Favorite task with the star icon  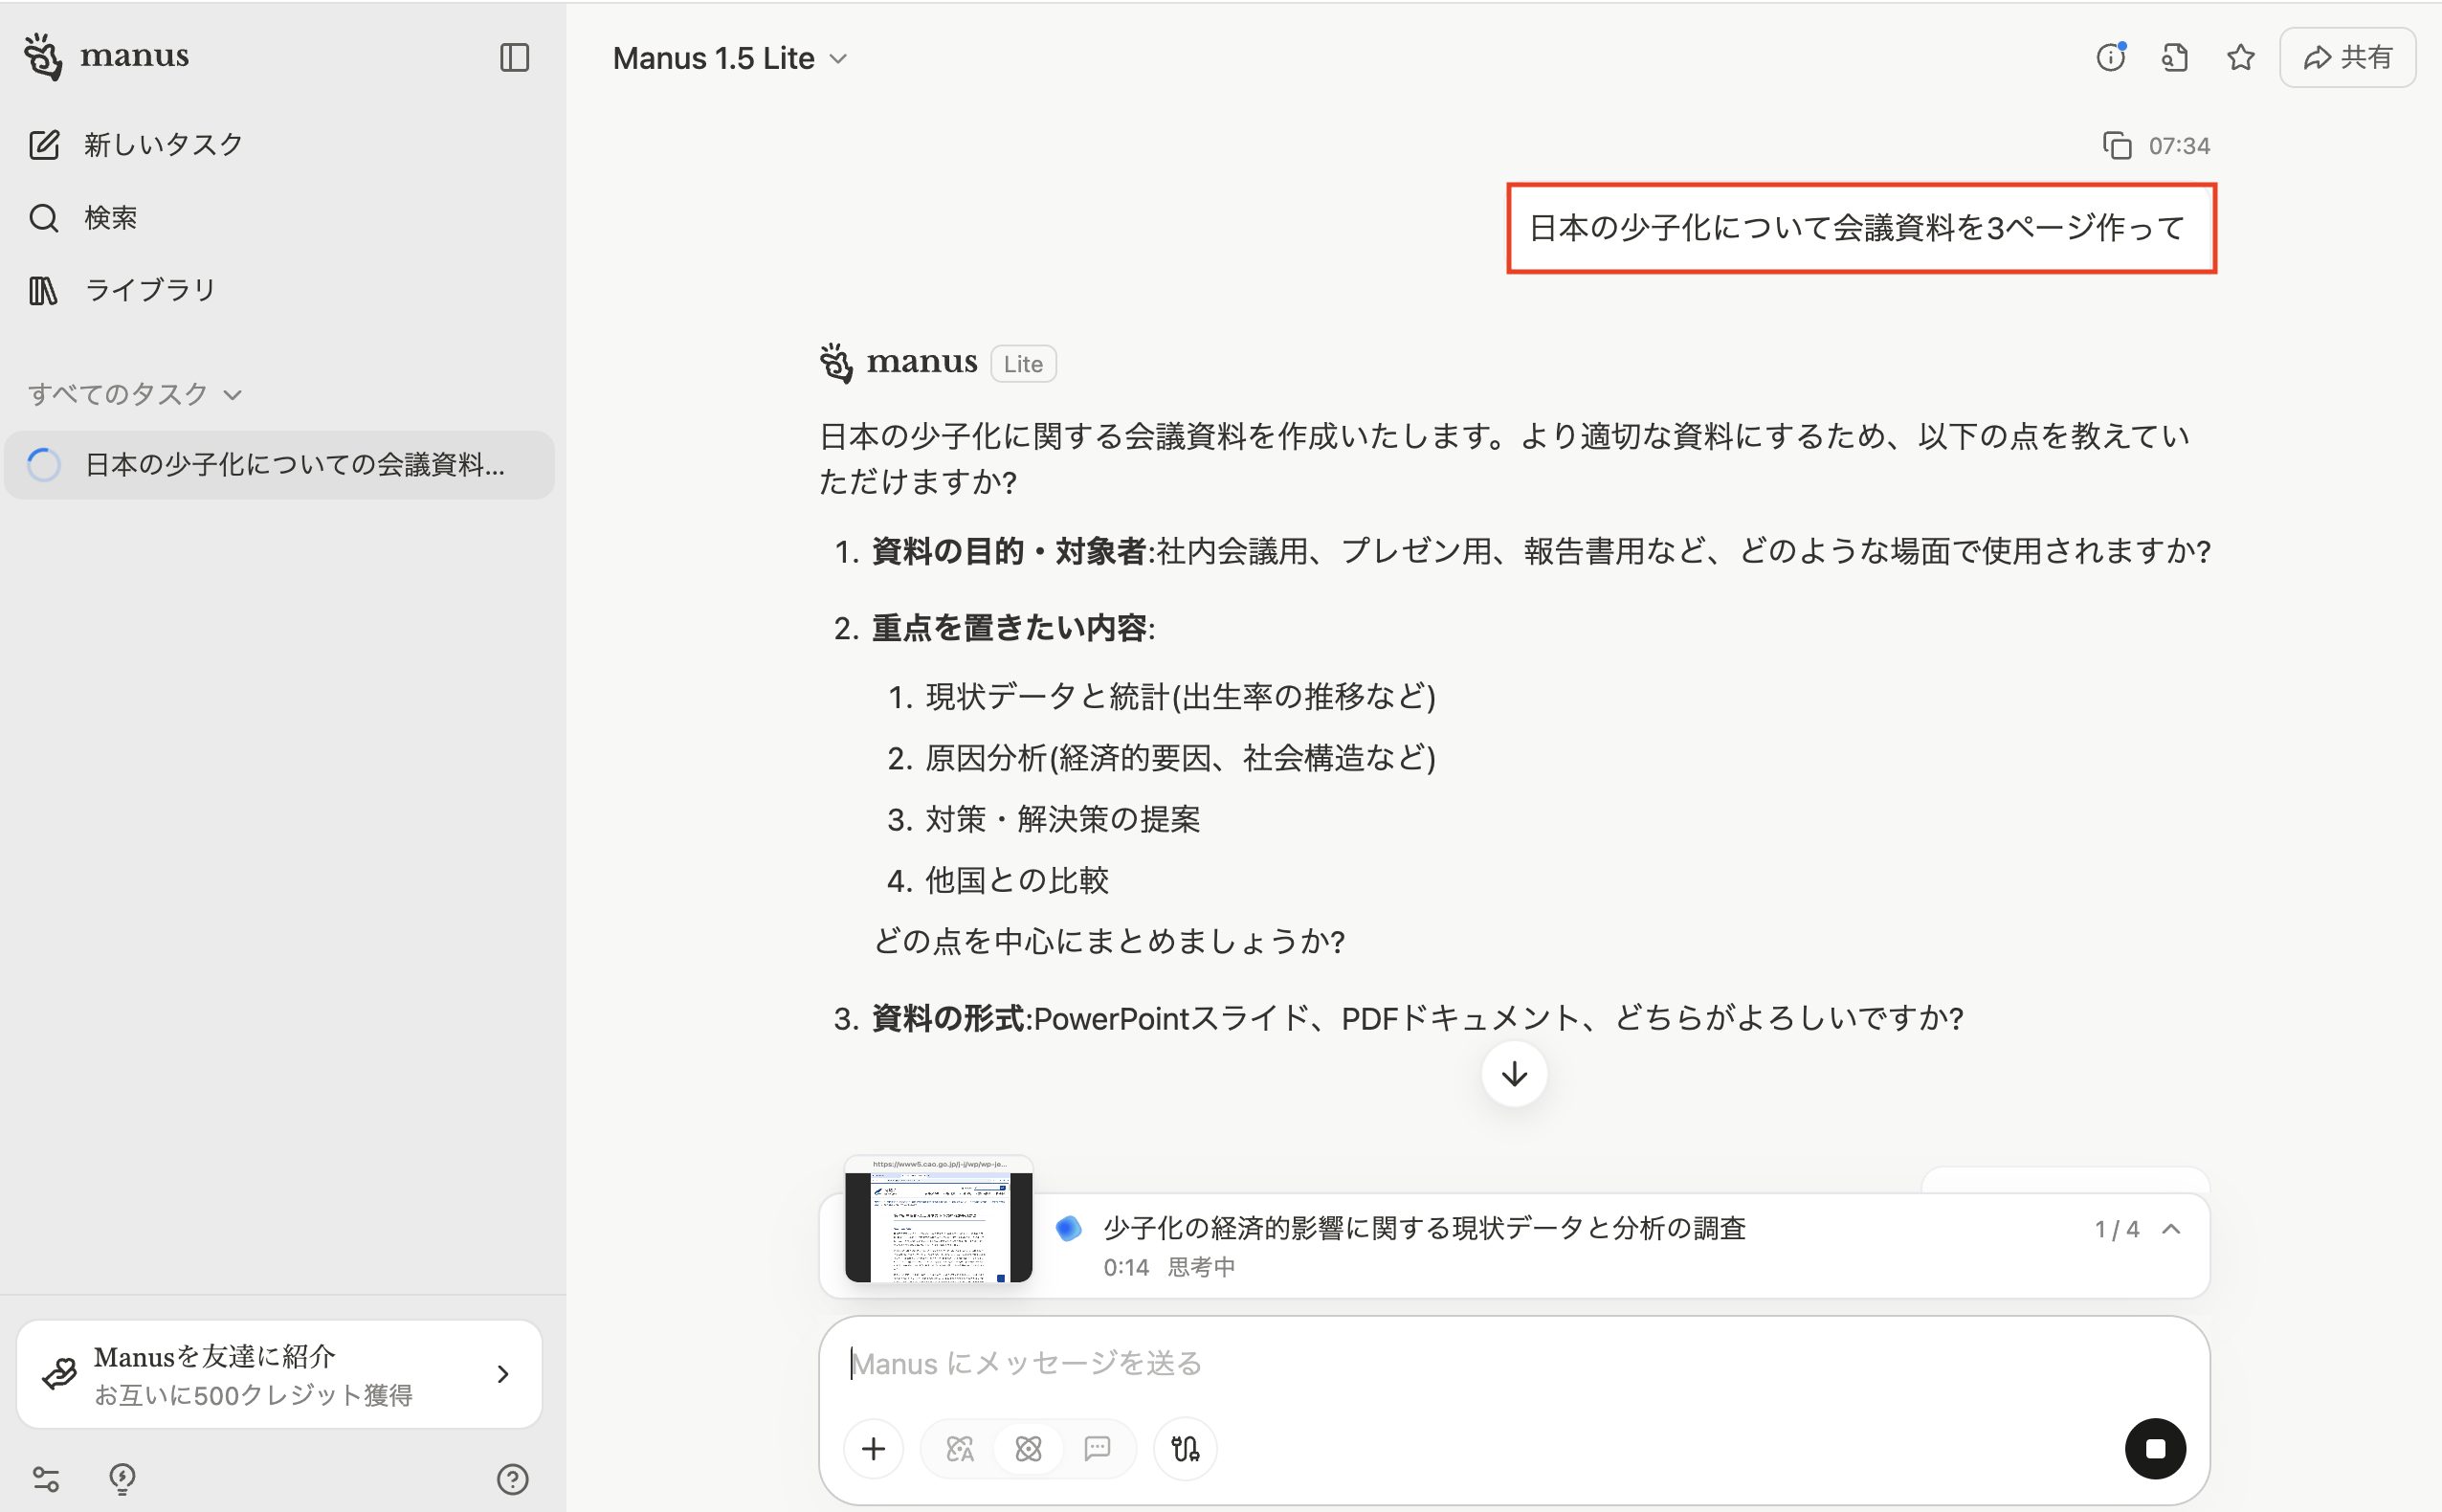[2240, 57]
